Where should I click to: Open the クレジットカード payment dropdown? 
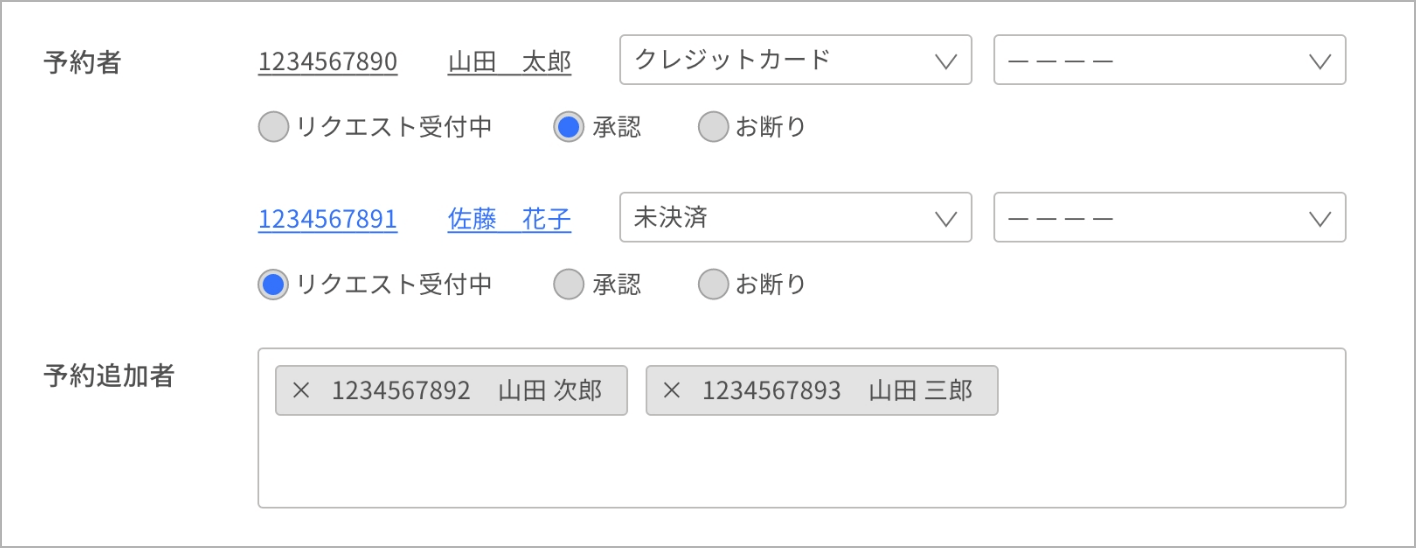[795, 60]
